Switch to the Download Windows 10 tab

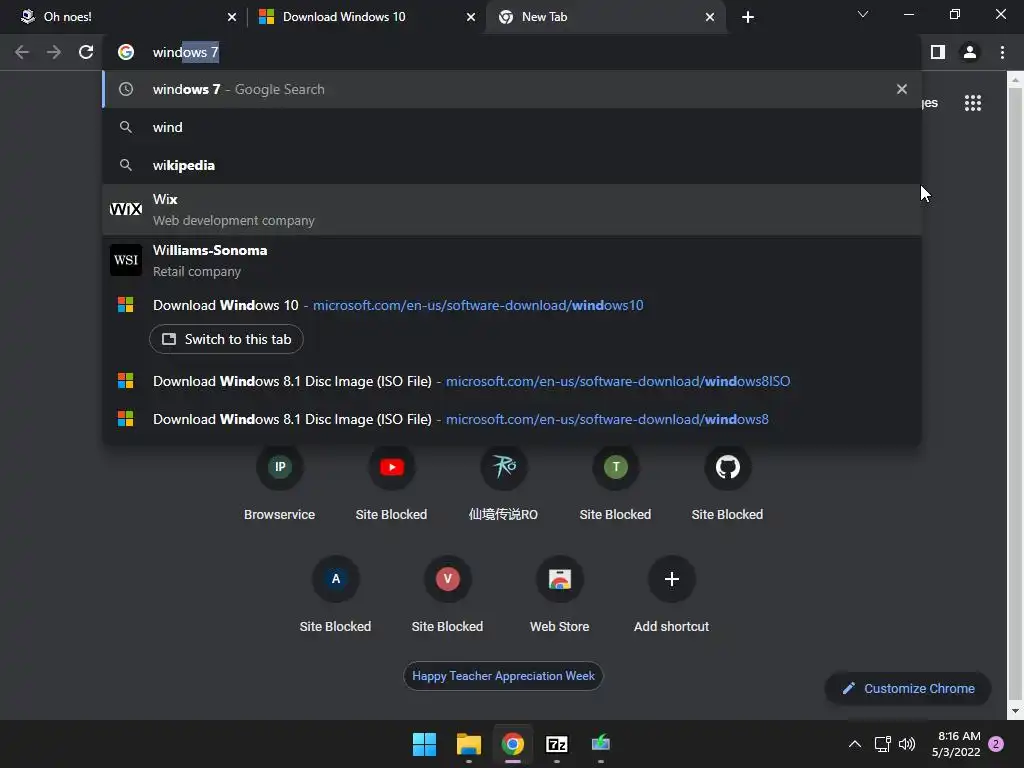366,17
